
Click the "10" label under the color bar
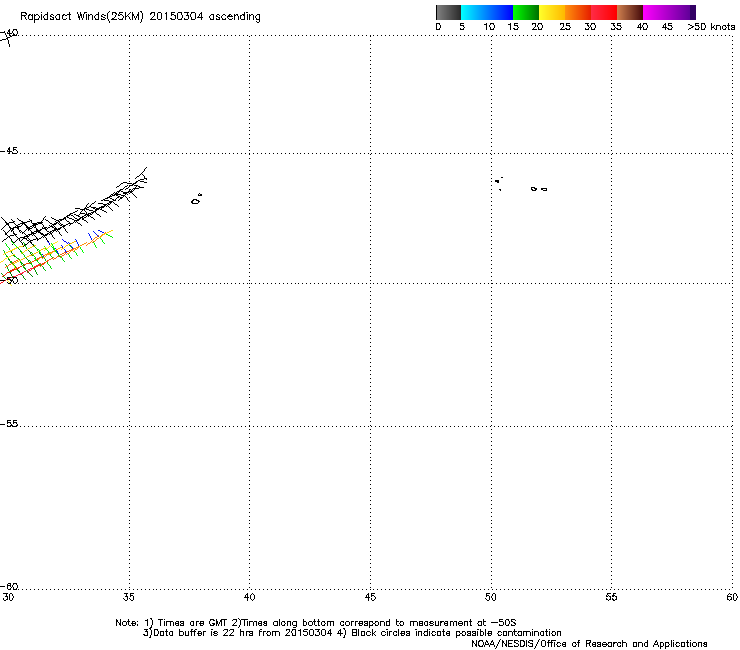[489, 27]
